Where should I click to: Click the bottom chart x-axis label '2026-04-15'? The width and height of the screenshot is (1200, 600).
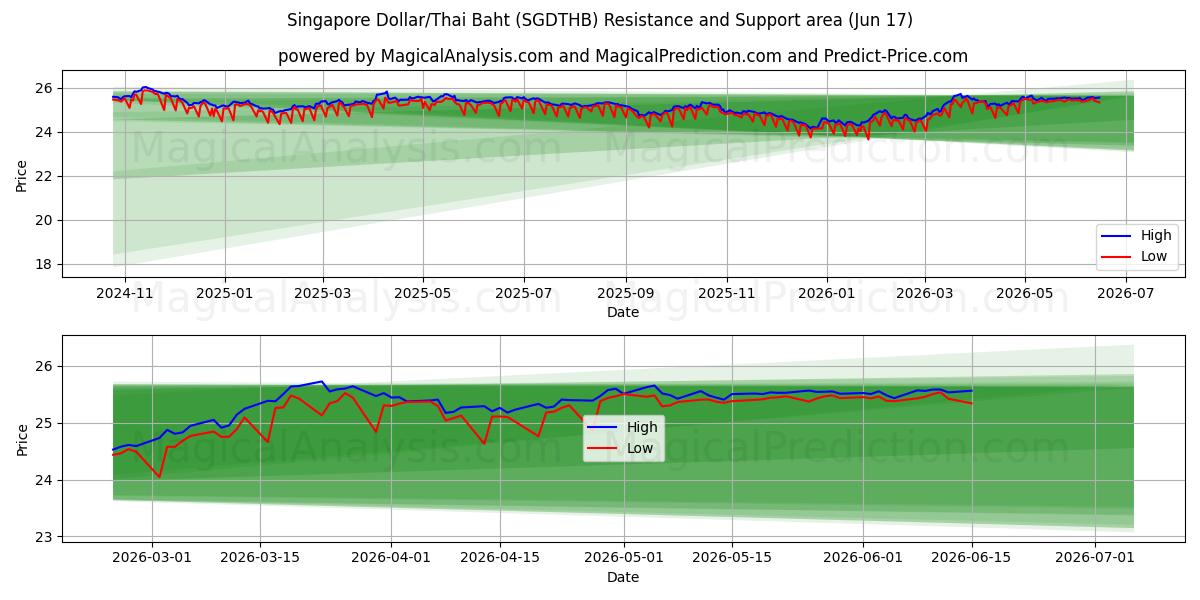pyautogui.click(x=499, y=559)
